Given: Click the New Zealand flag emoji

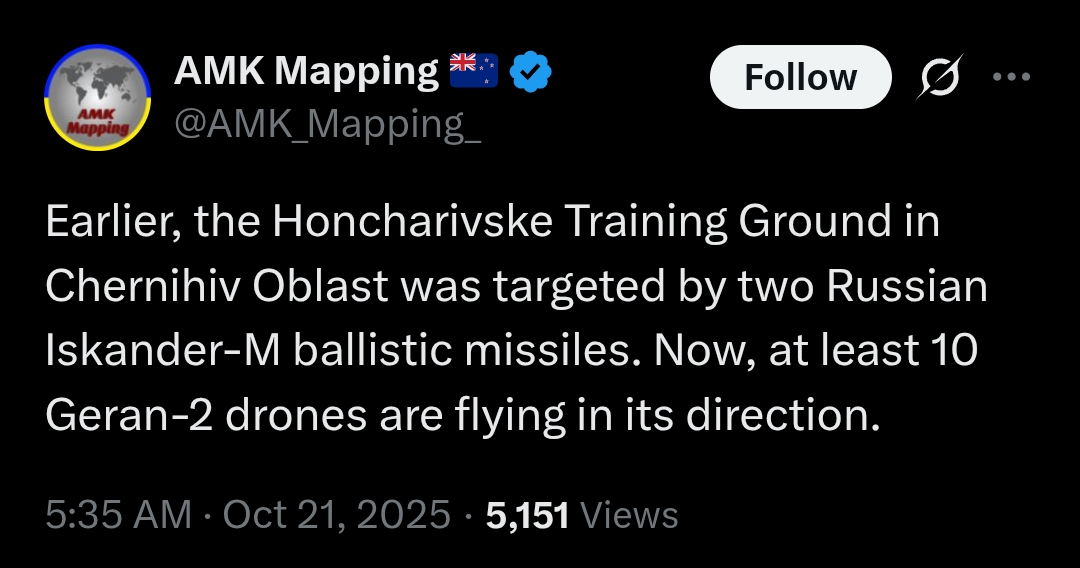Looking at the screenshot, I should pos(473,70).
